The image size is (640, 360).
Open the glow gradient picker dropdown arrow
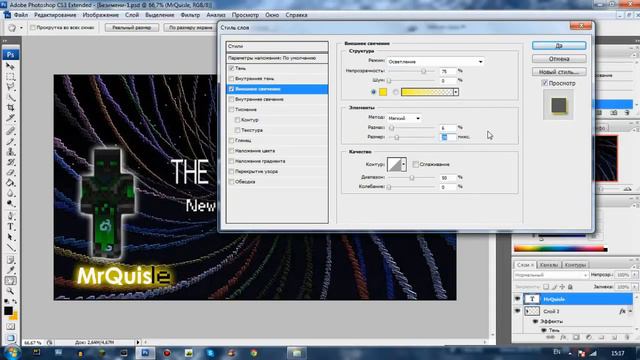pos(456,92)
